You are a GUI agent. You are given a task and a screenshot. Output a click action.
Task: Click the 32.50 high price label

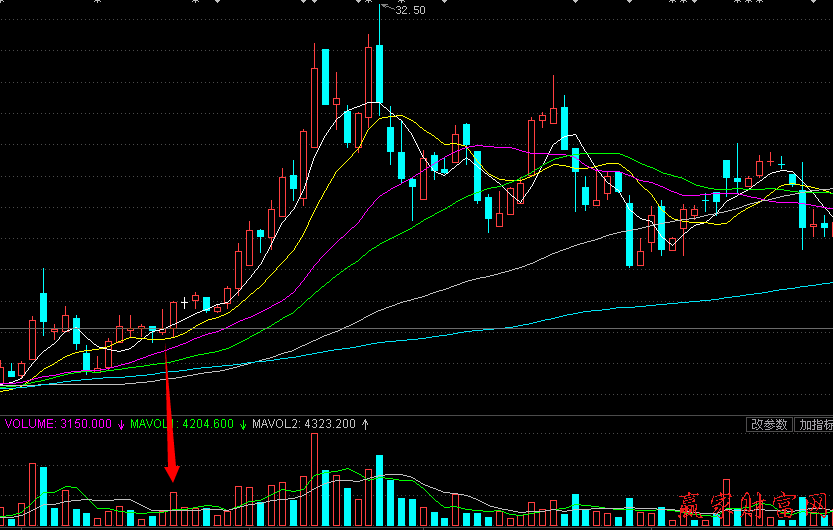pyautogui.click(x=410, y=10)
